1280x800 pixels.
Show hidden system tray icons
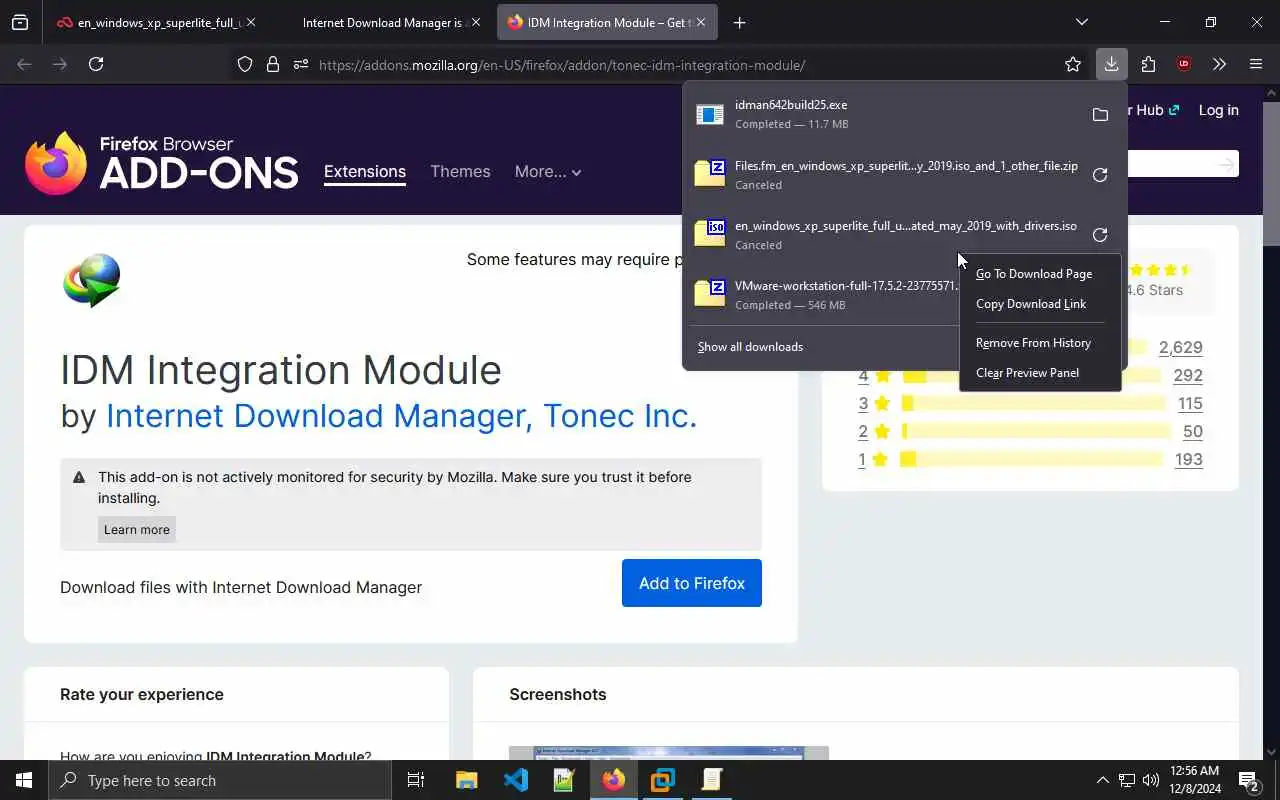click(1103, 780)
